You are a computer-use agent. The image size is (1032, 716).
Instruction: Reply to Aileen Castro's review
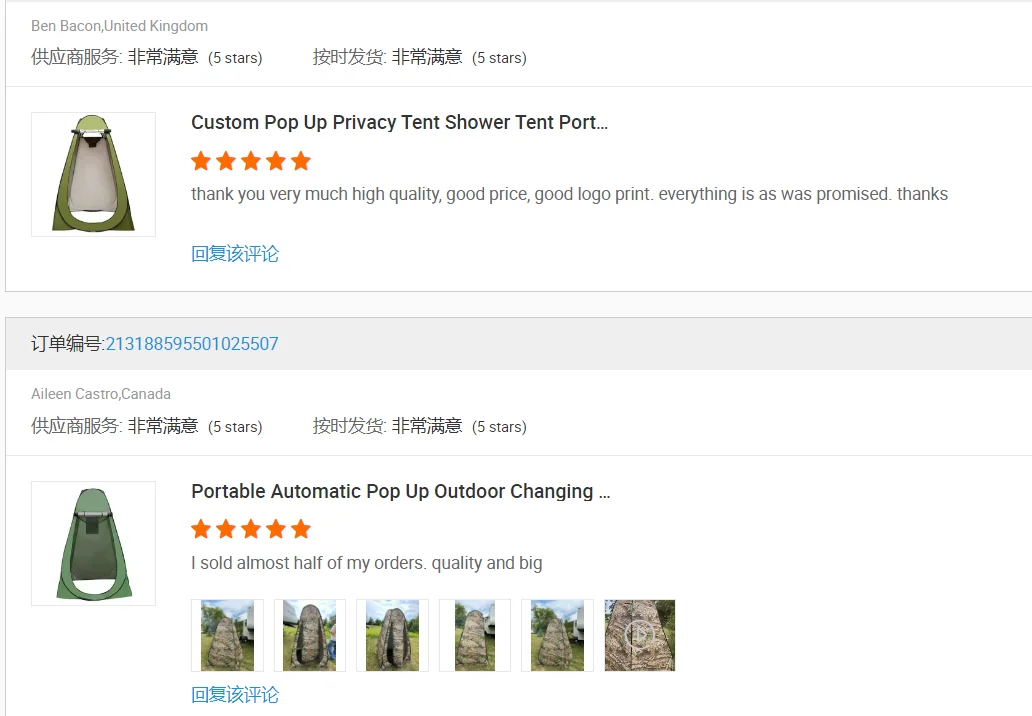[235, 695]
